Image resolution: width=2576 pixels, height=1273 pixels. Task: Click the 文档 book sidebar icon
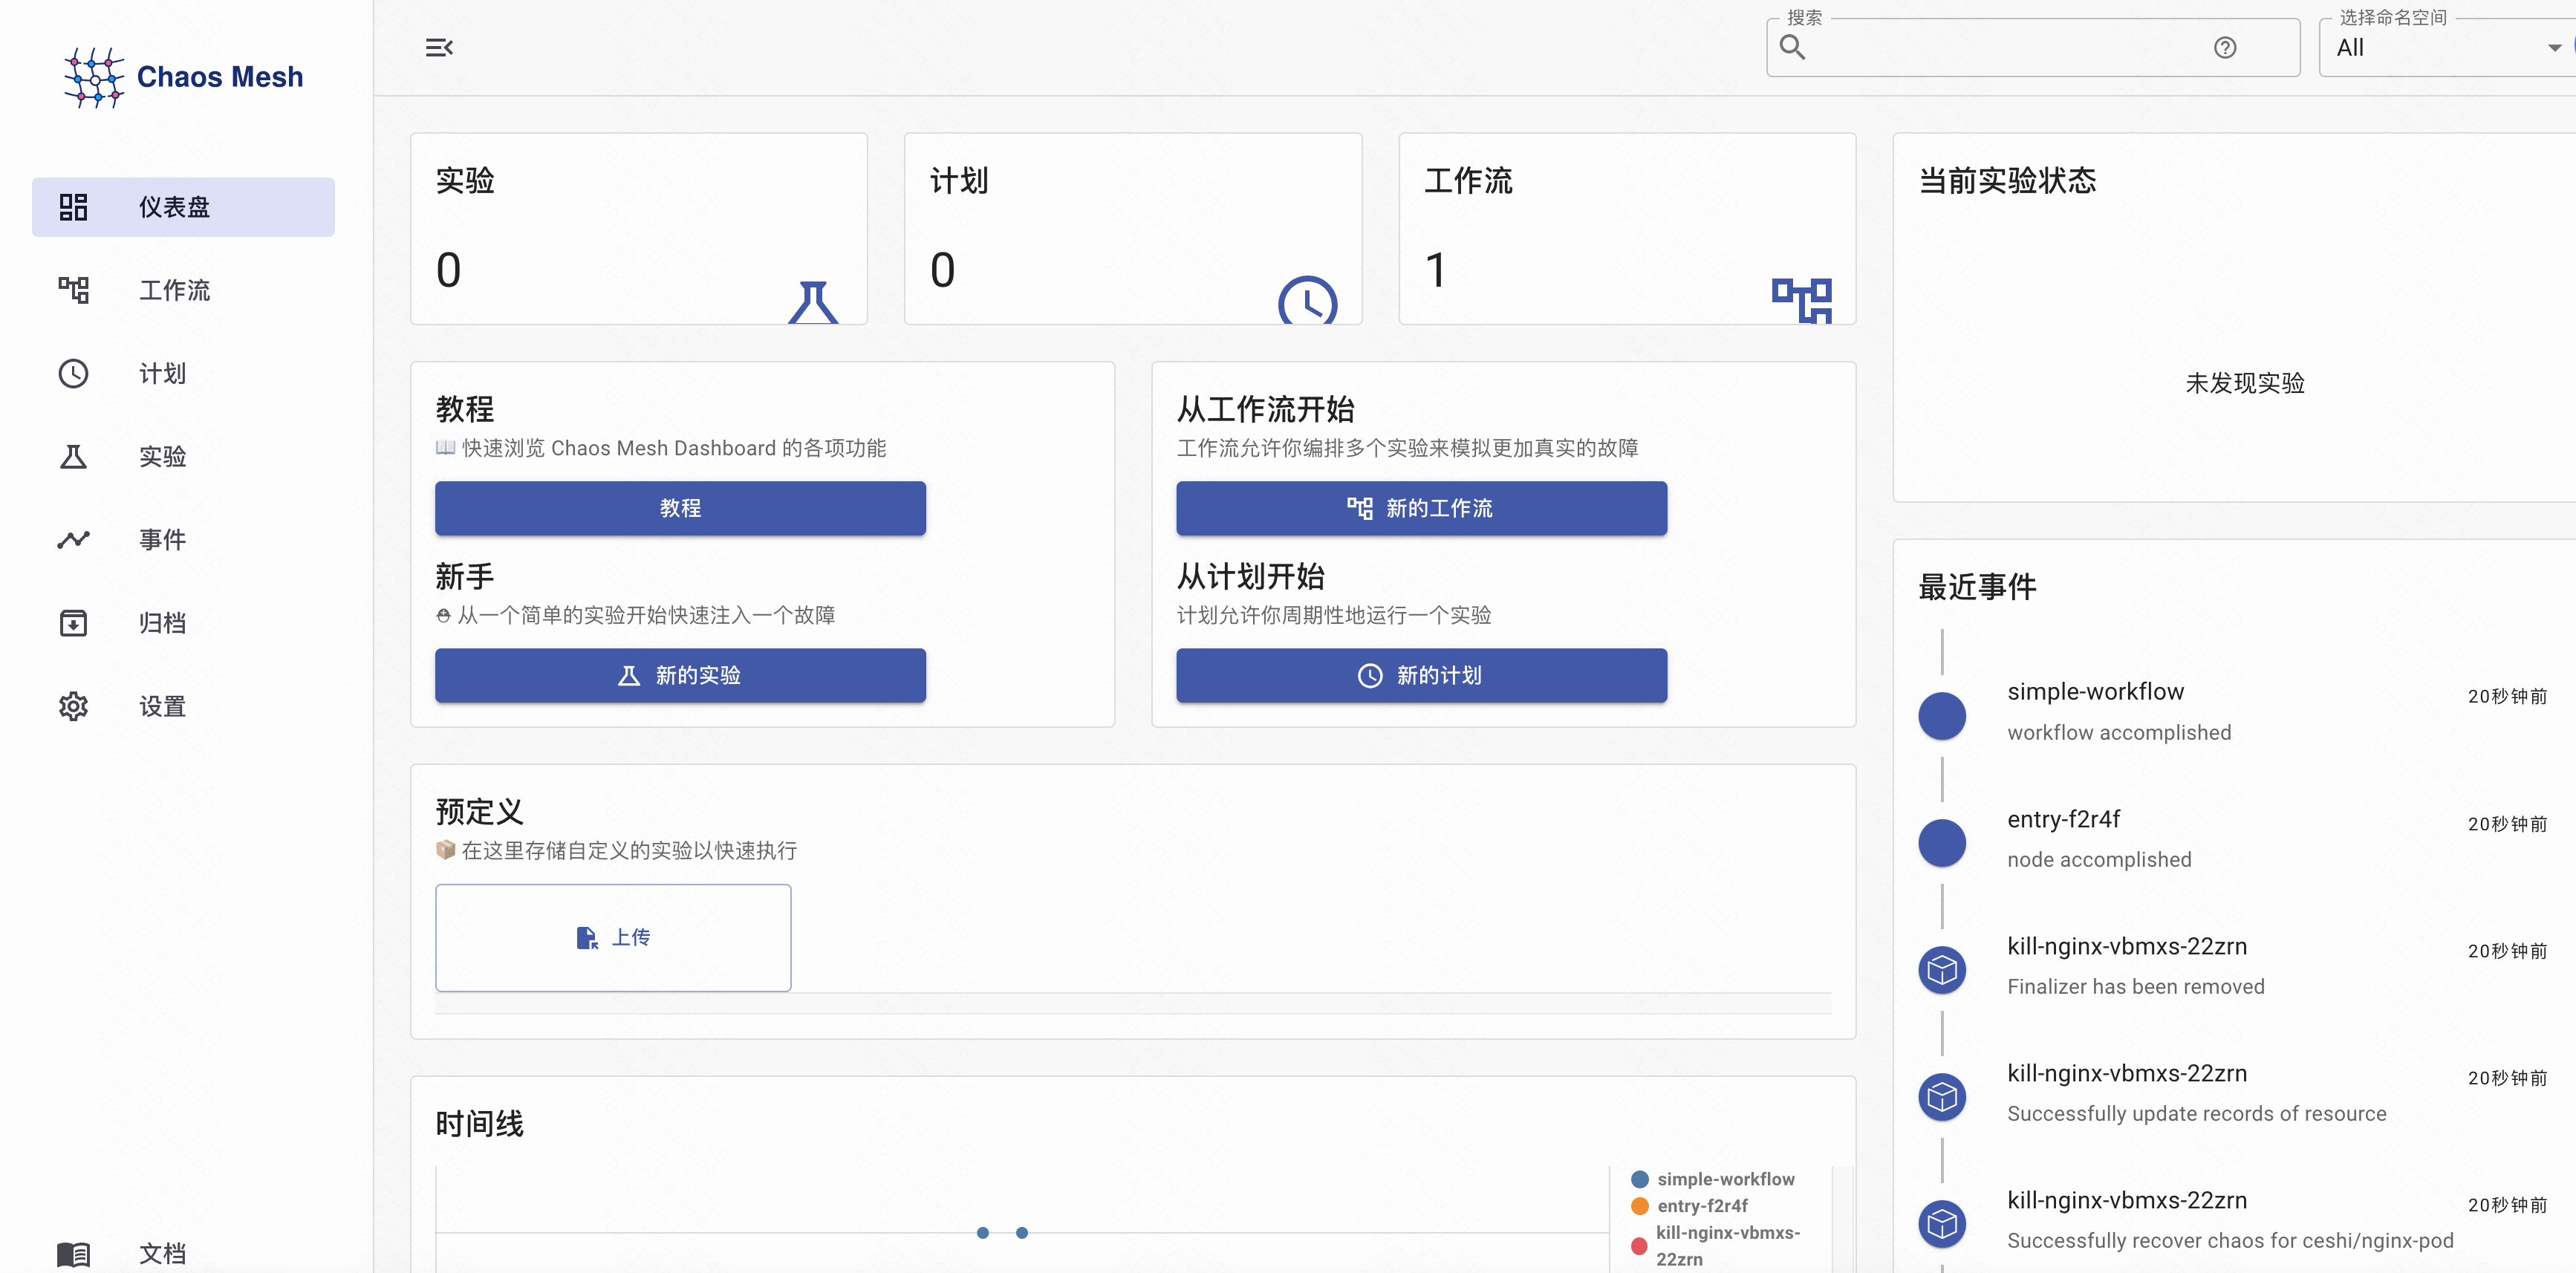(x=73, y=1254)
